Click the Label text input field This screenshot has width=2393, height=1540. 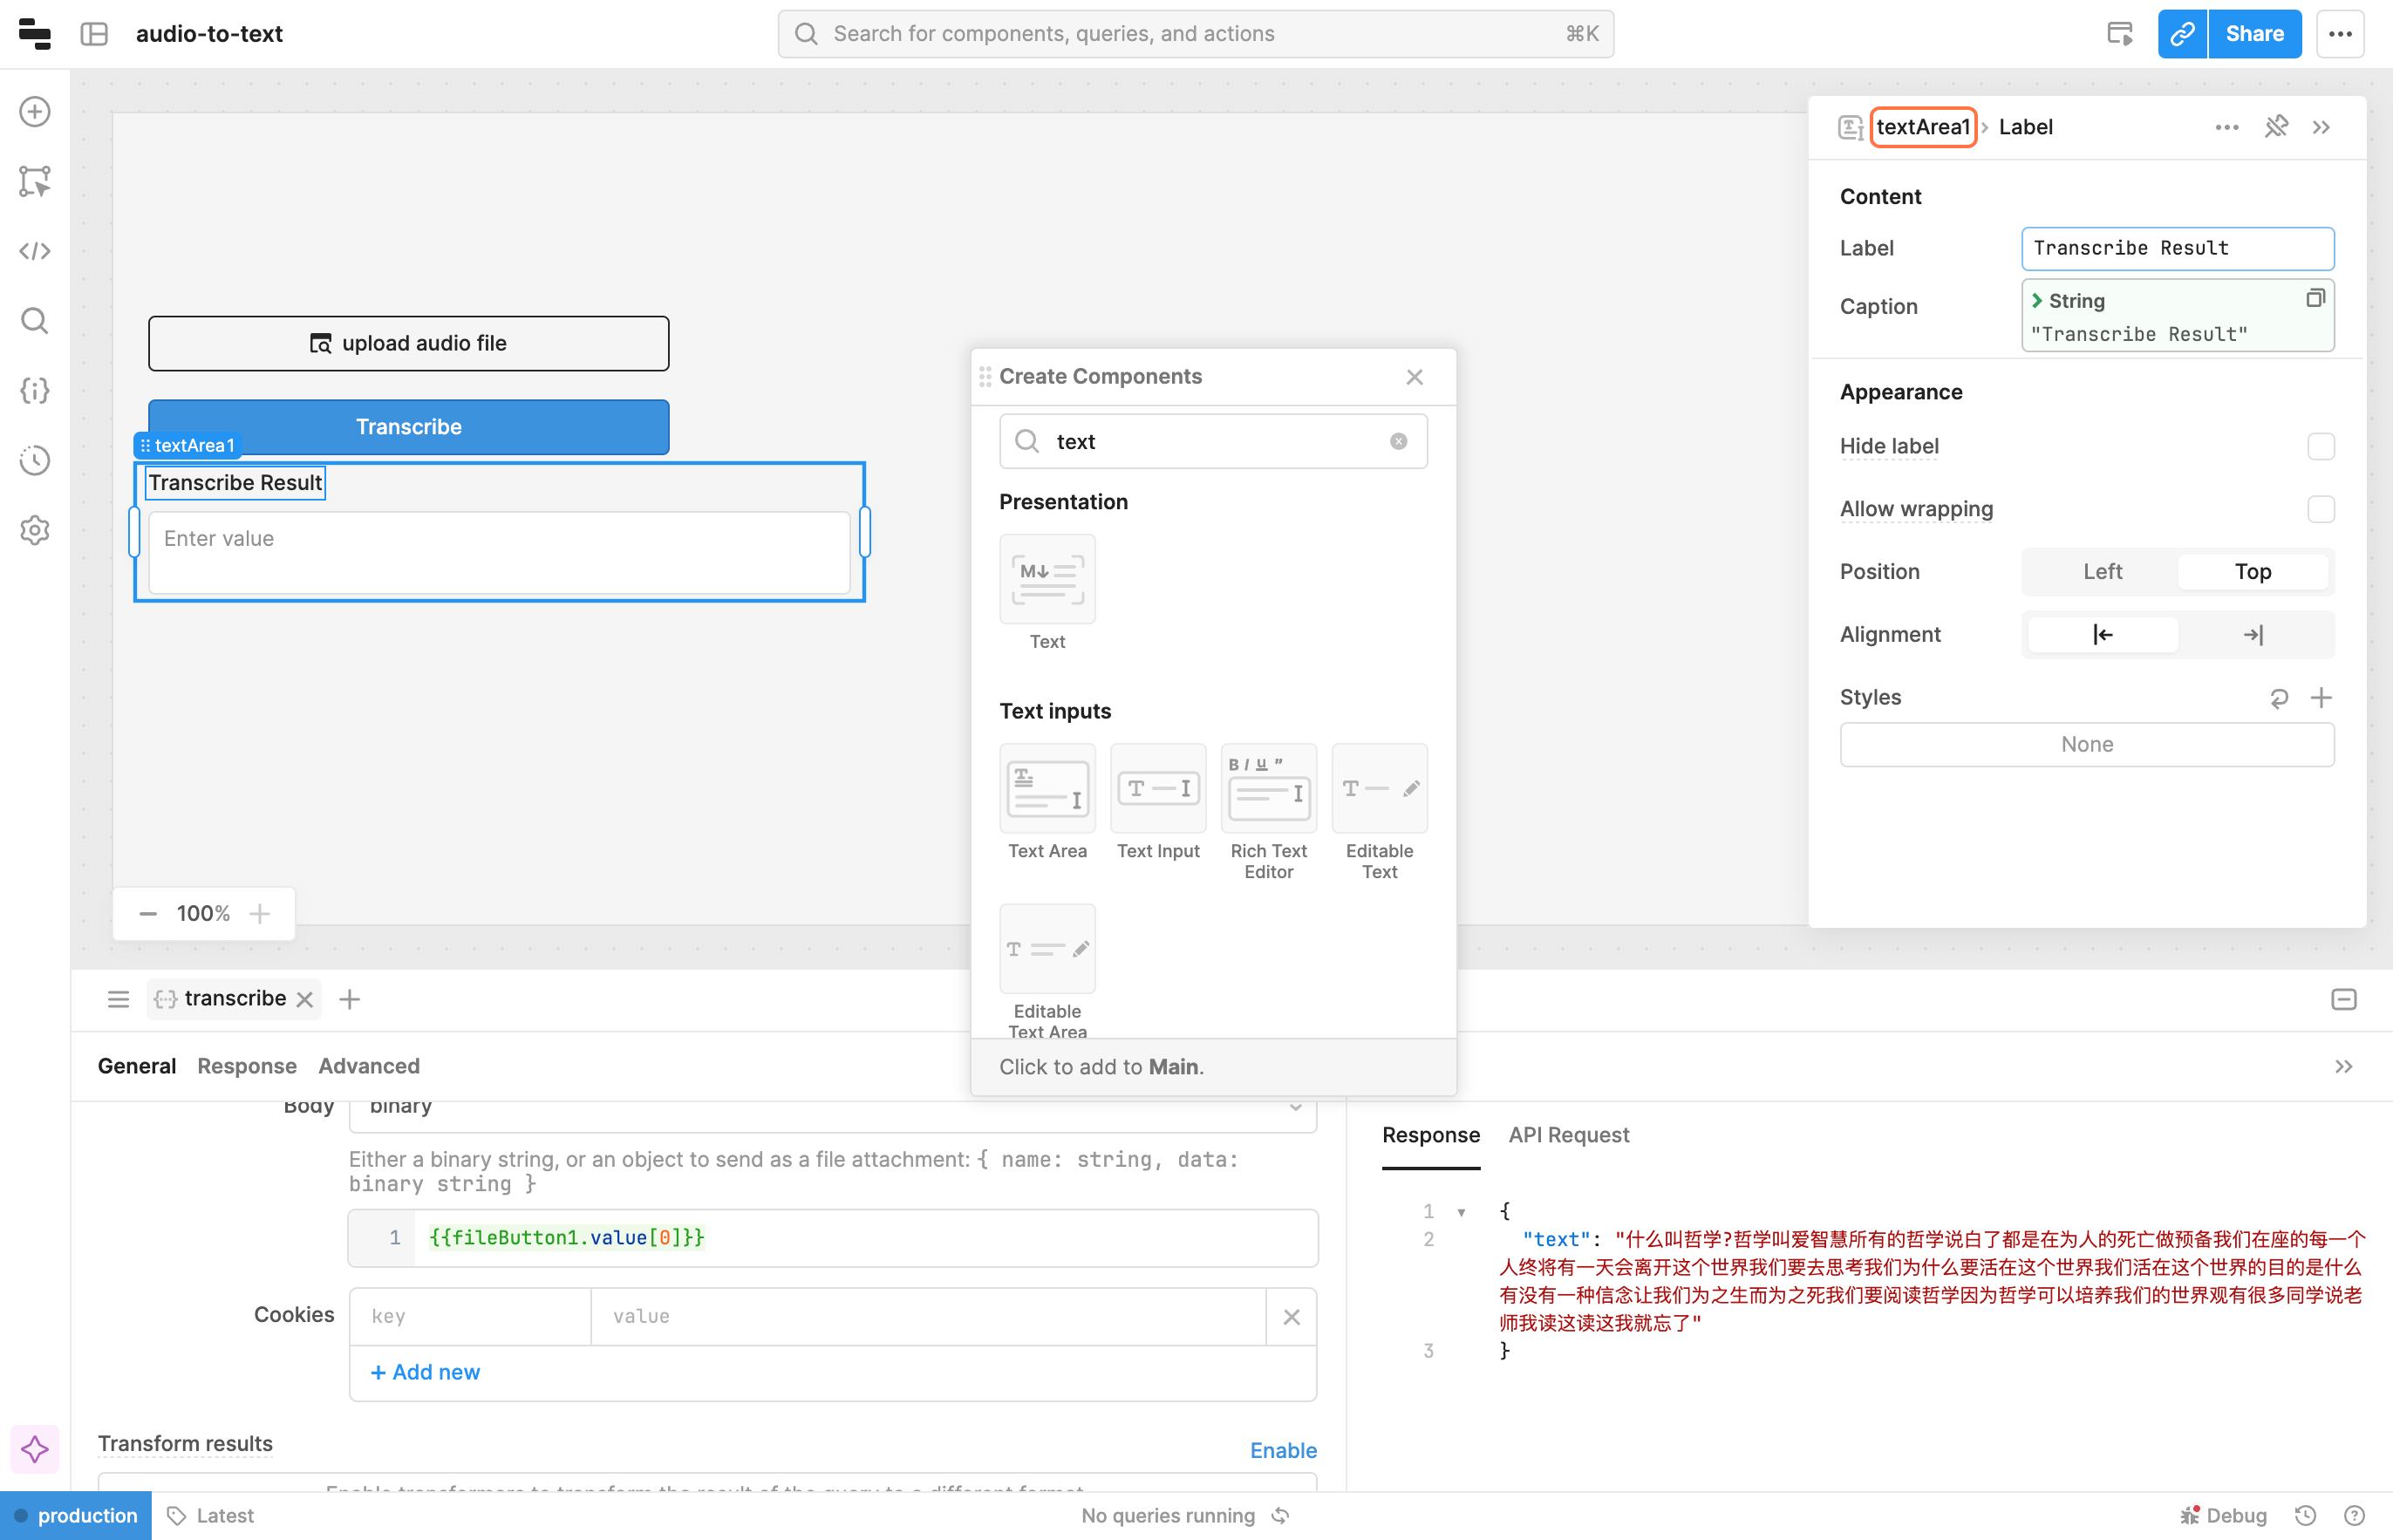[2177, 248]
